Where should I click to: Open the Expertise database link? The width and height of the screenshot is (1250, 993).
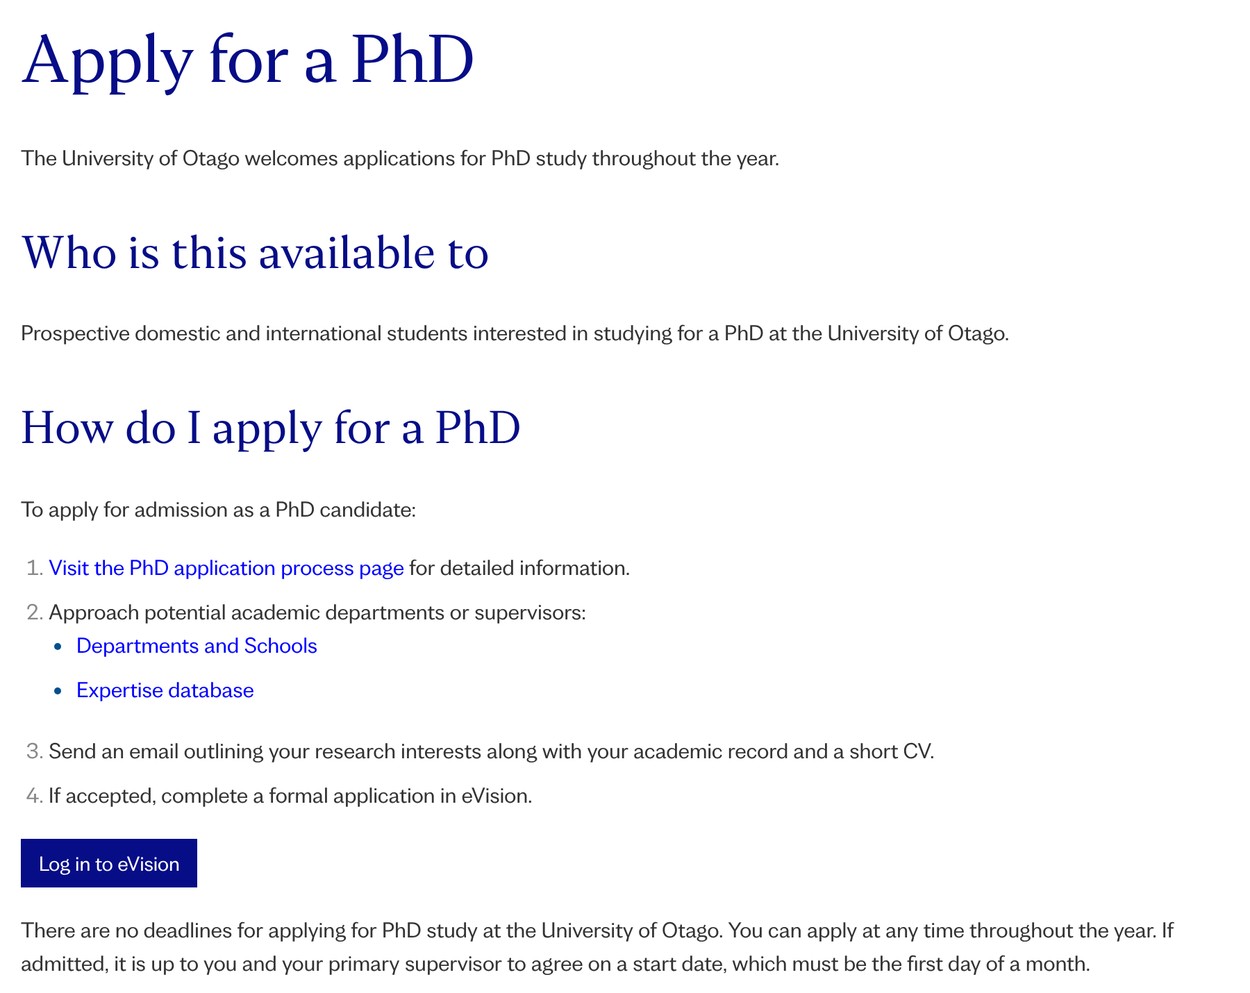pos(165,690)
